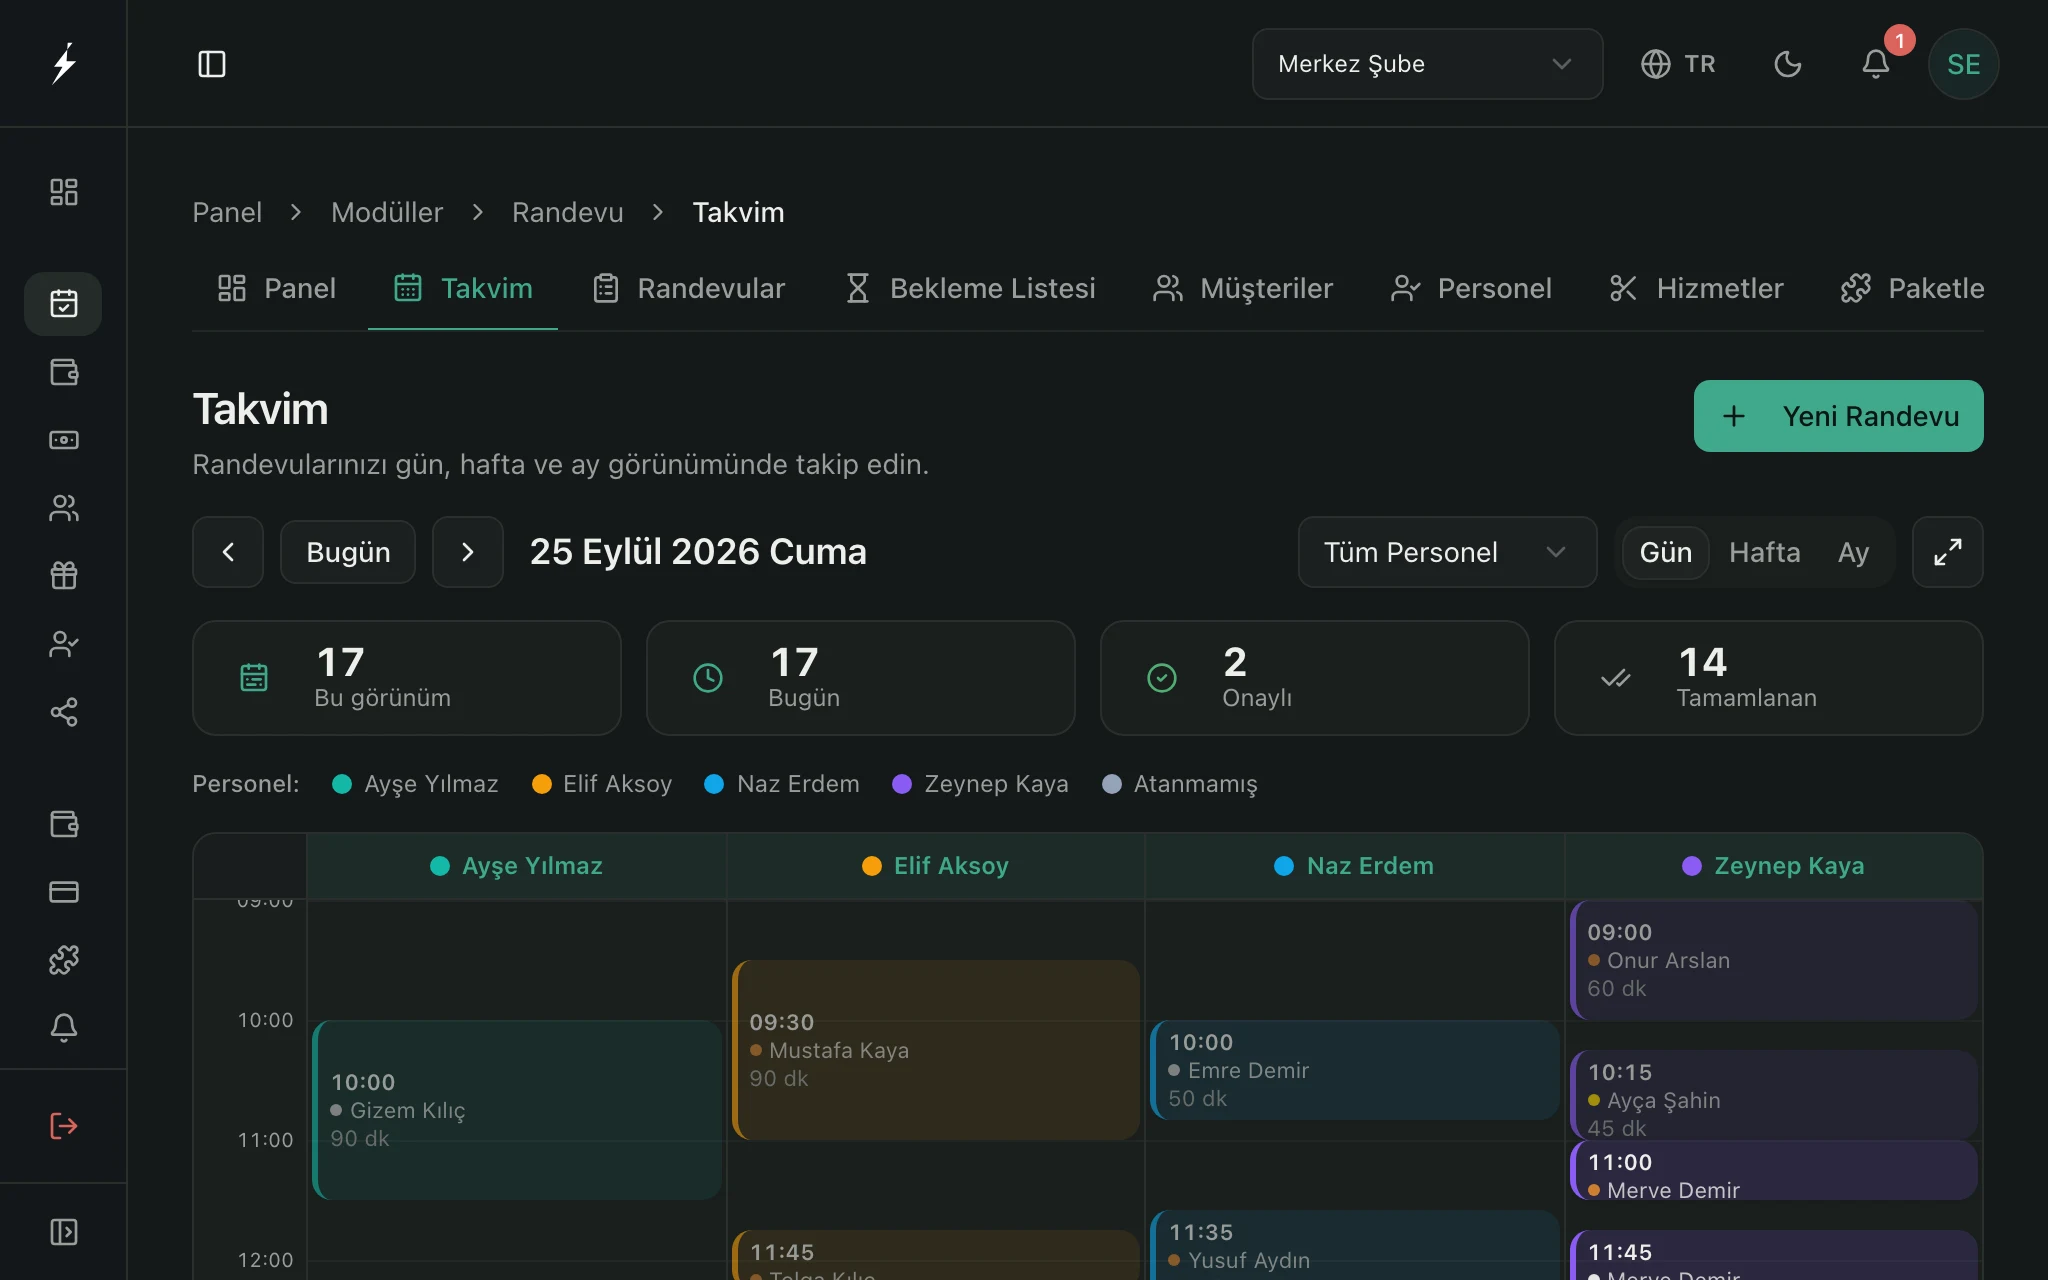Click Ayşe Yılmaz green legend dot

click(x=342, y=784)
